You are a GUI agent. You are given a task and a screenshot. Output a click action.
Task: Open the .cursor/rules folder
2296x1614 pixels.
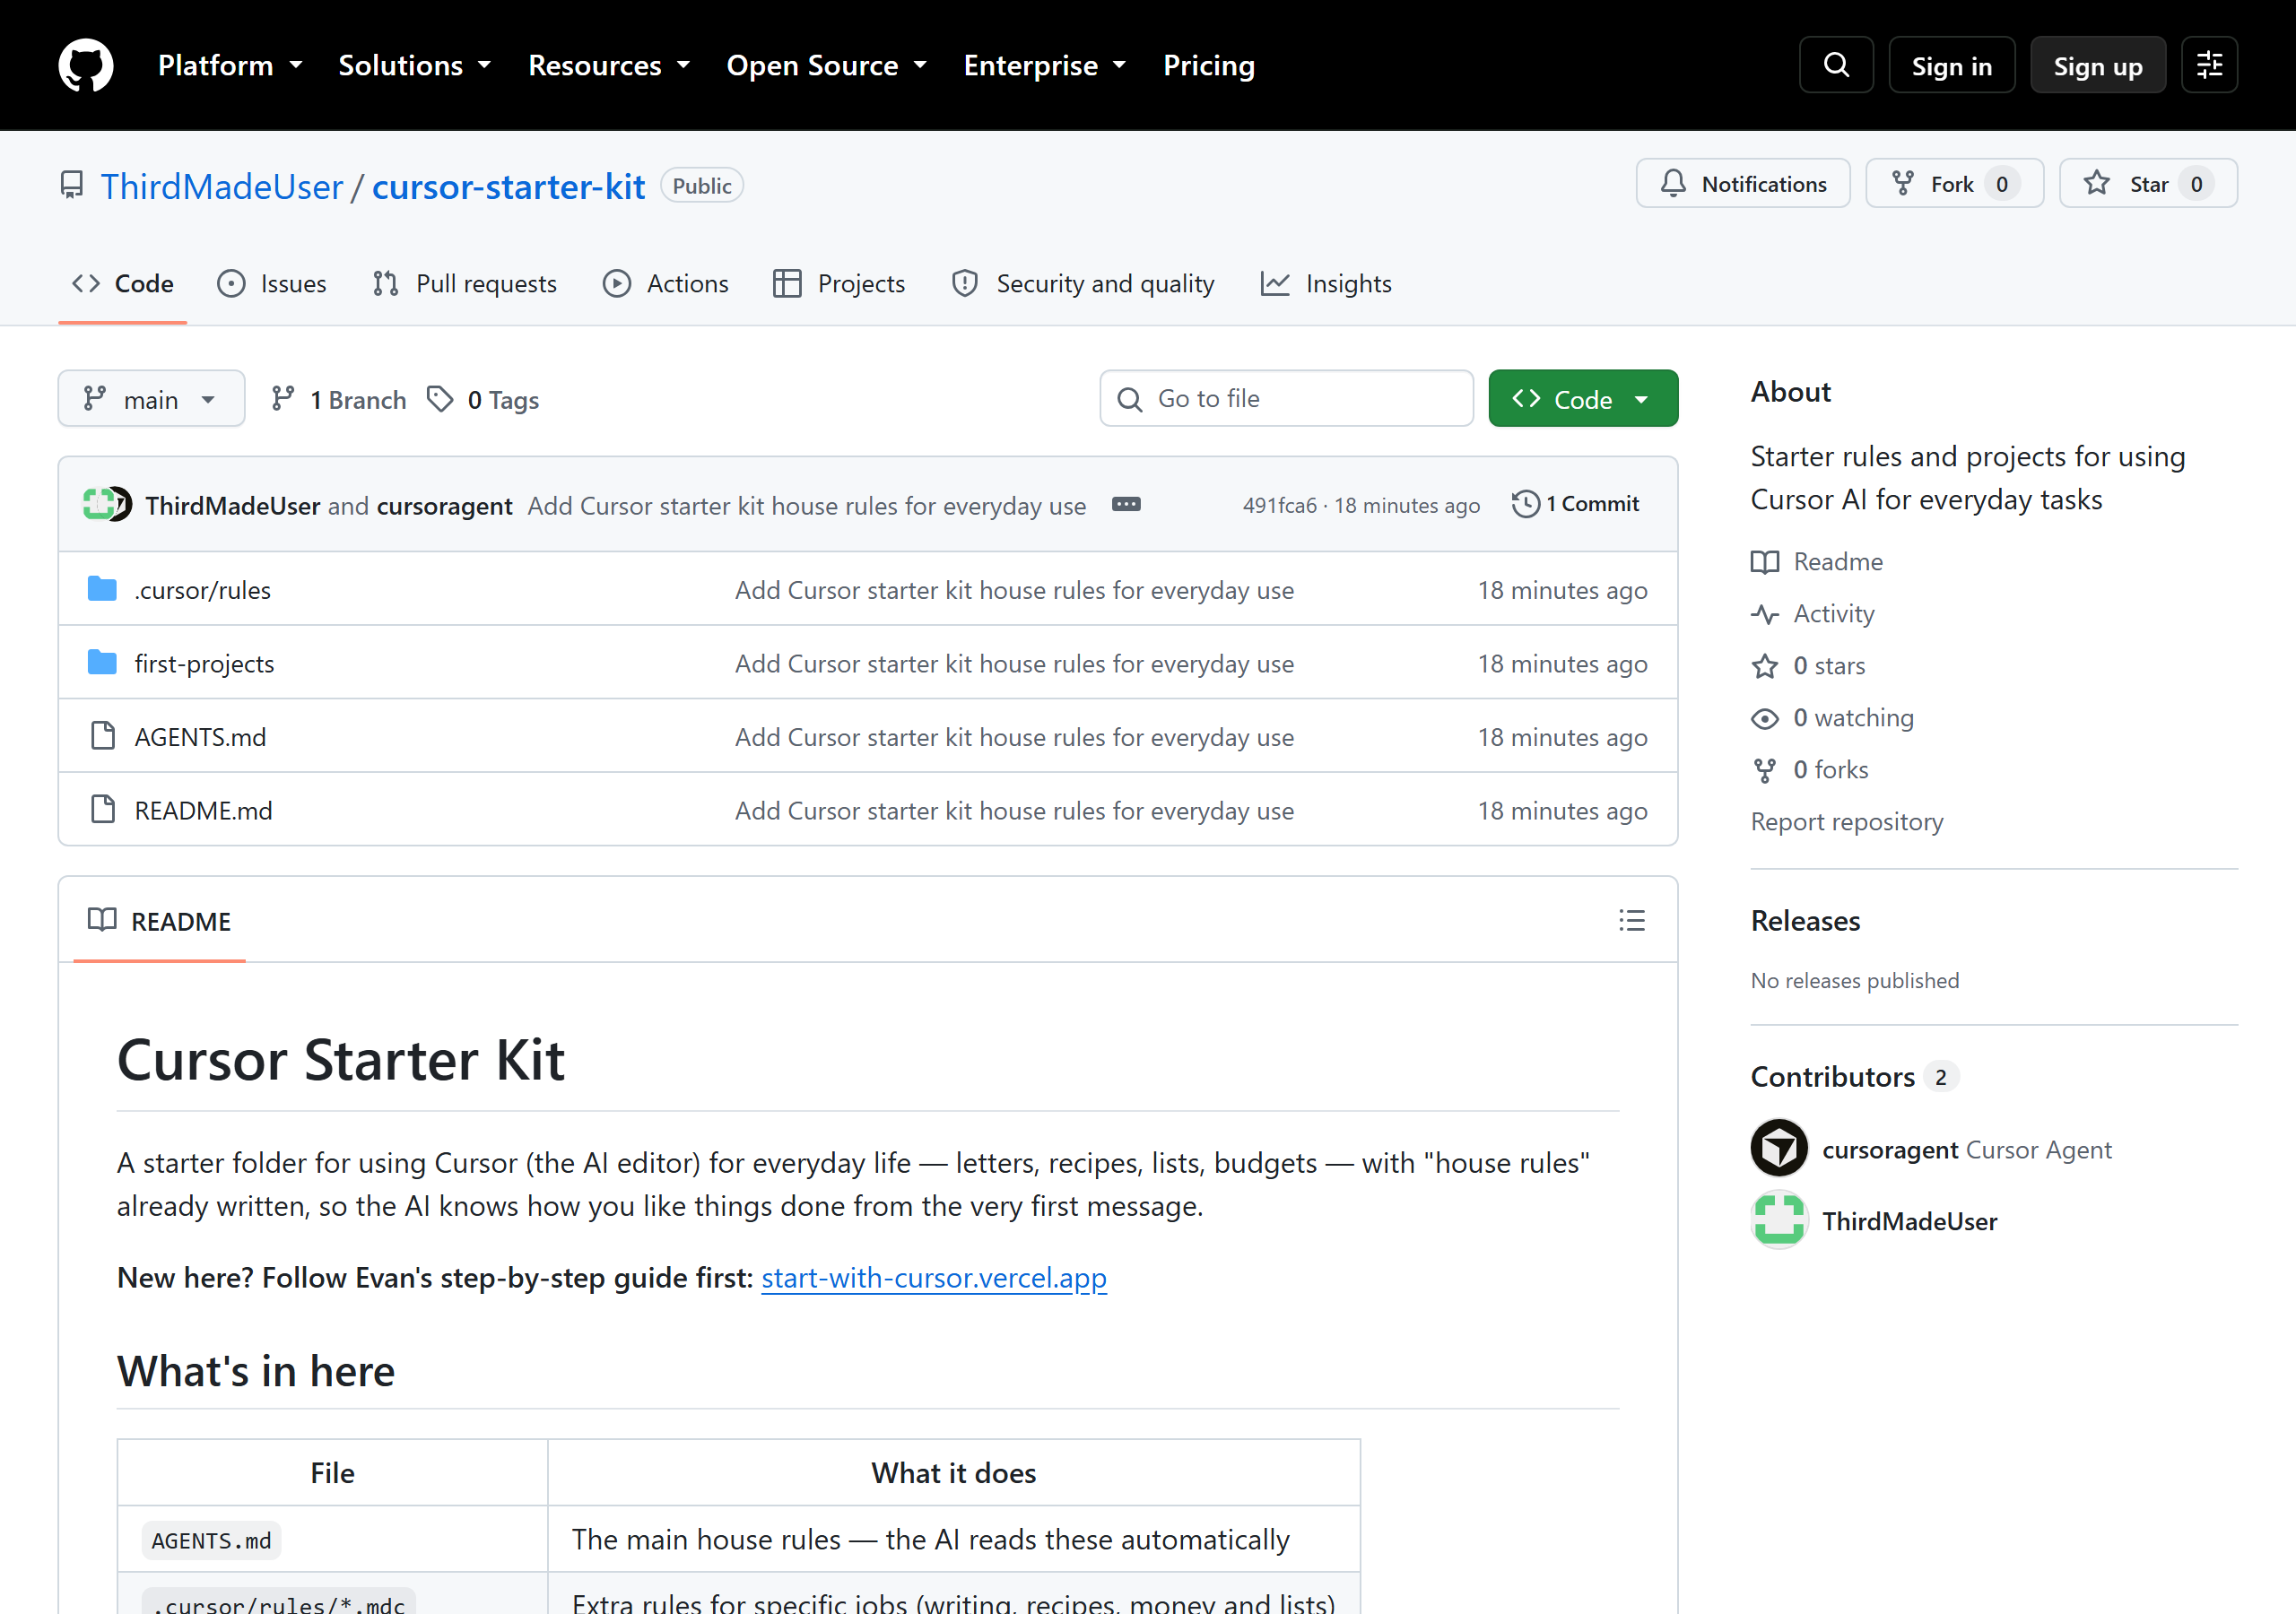pyautogui.click(x=203, y=590)
